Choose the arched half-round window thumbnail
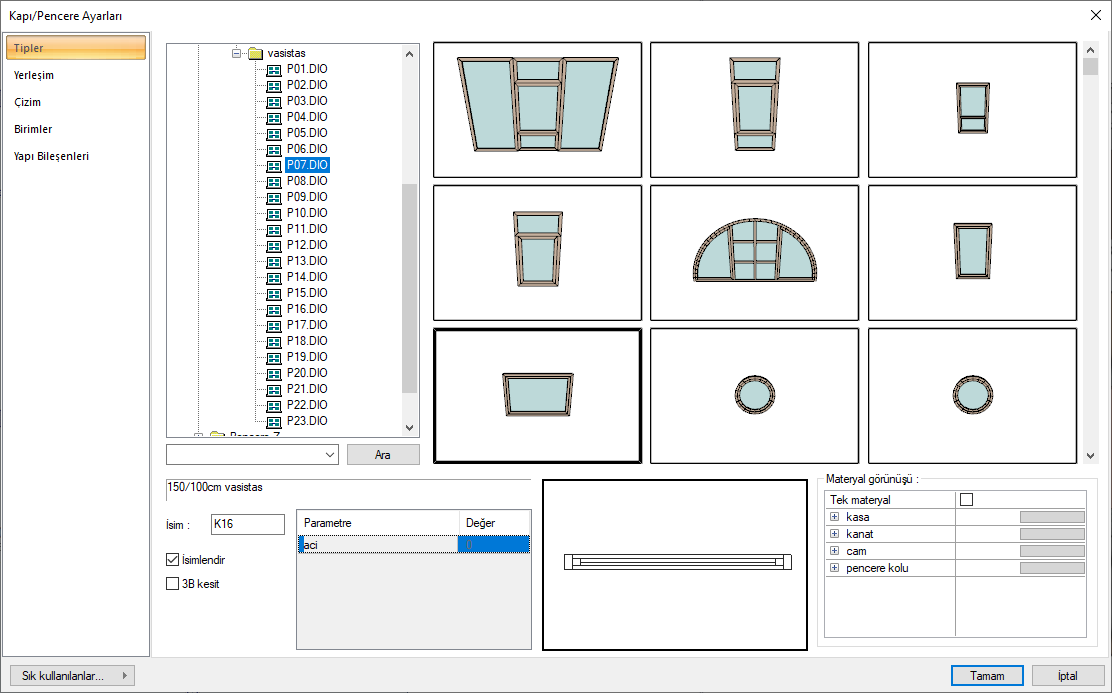 click(754, 250)
